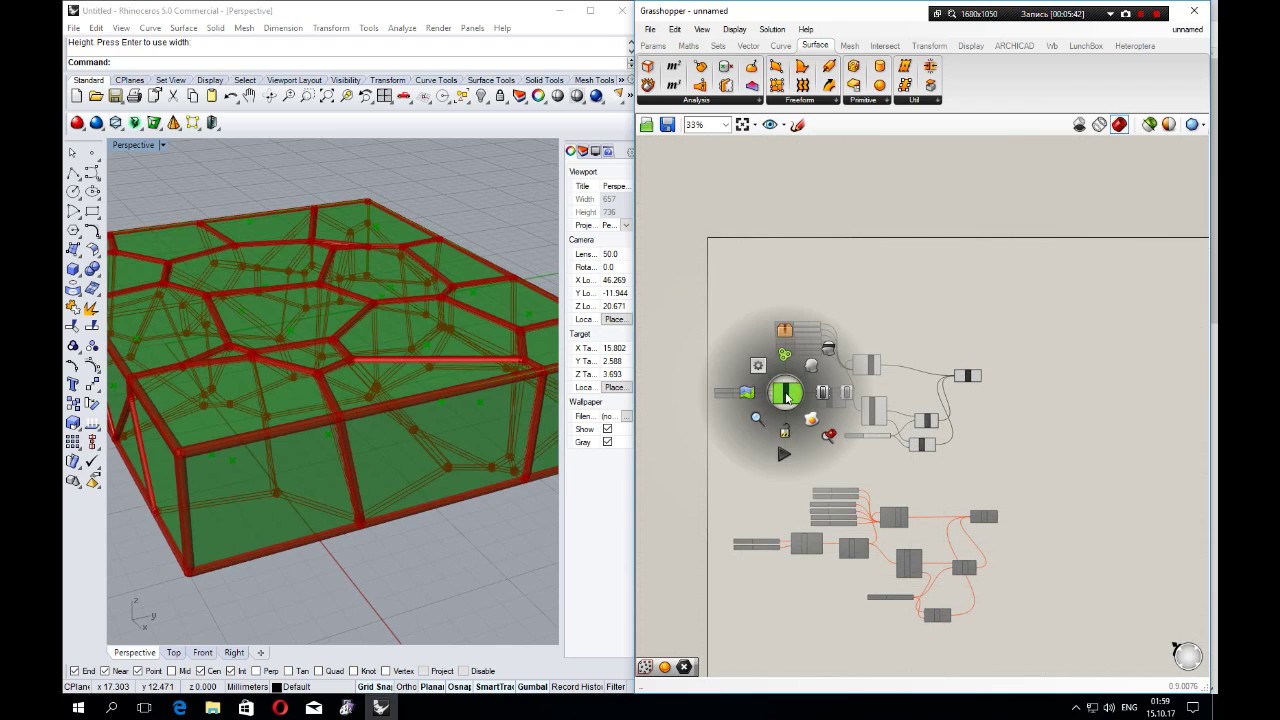Click the four-viewport layout icon
The image size is (1280, 720).
384,96
